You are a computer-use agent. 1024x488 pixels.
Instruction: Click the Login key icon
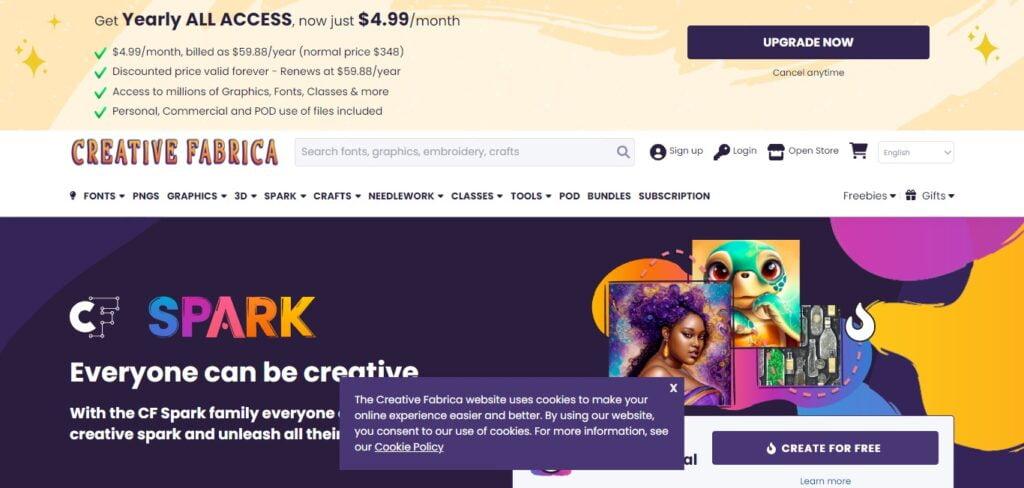[x=722, y=152]
